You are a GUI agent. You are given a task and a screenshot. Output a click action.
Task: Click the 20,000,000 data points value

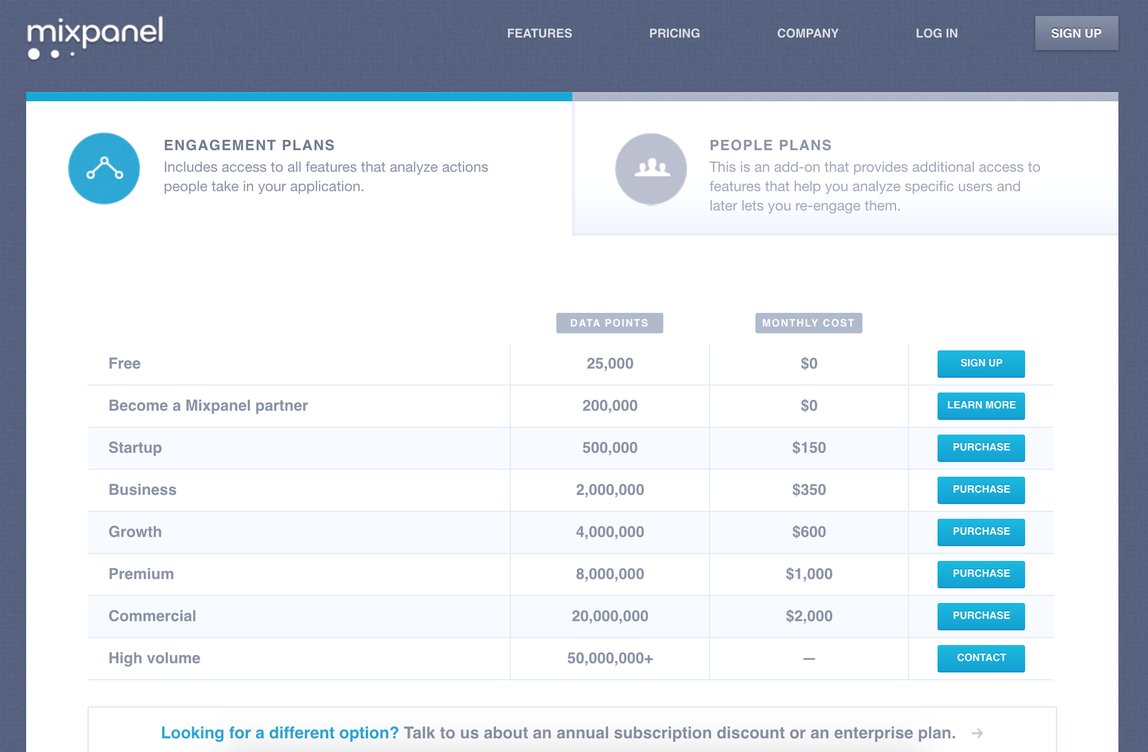coord(610,617)
